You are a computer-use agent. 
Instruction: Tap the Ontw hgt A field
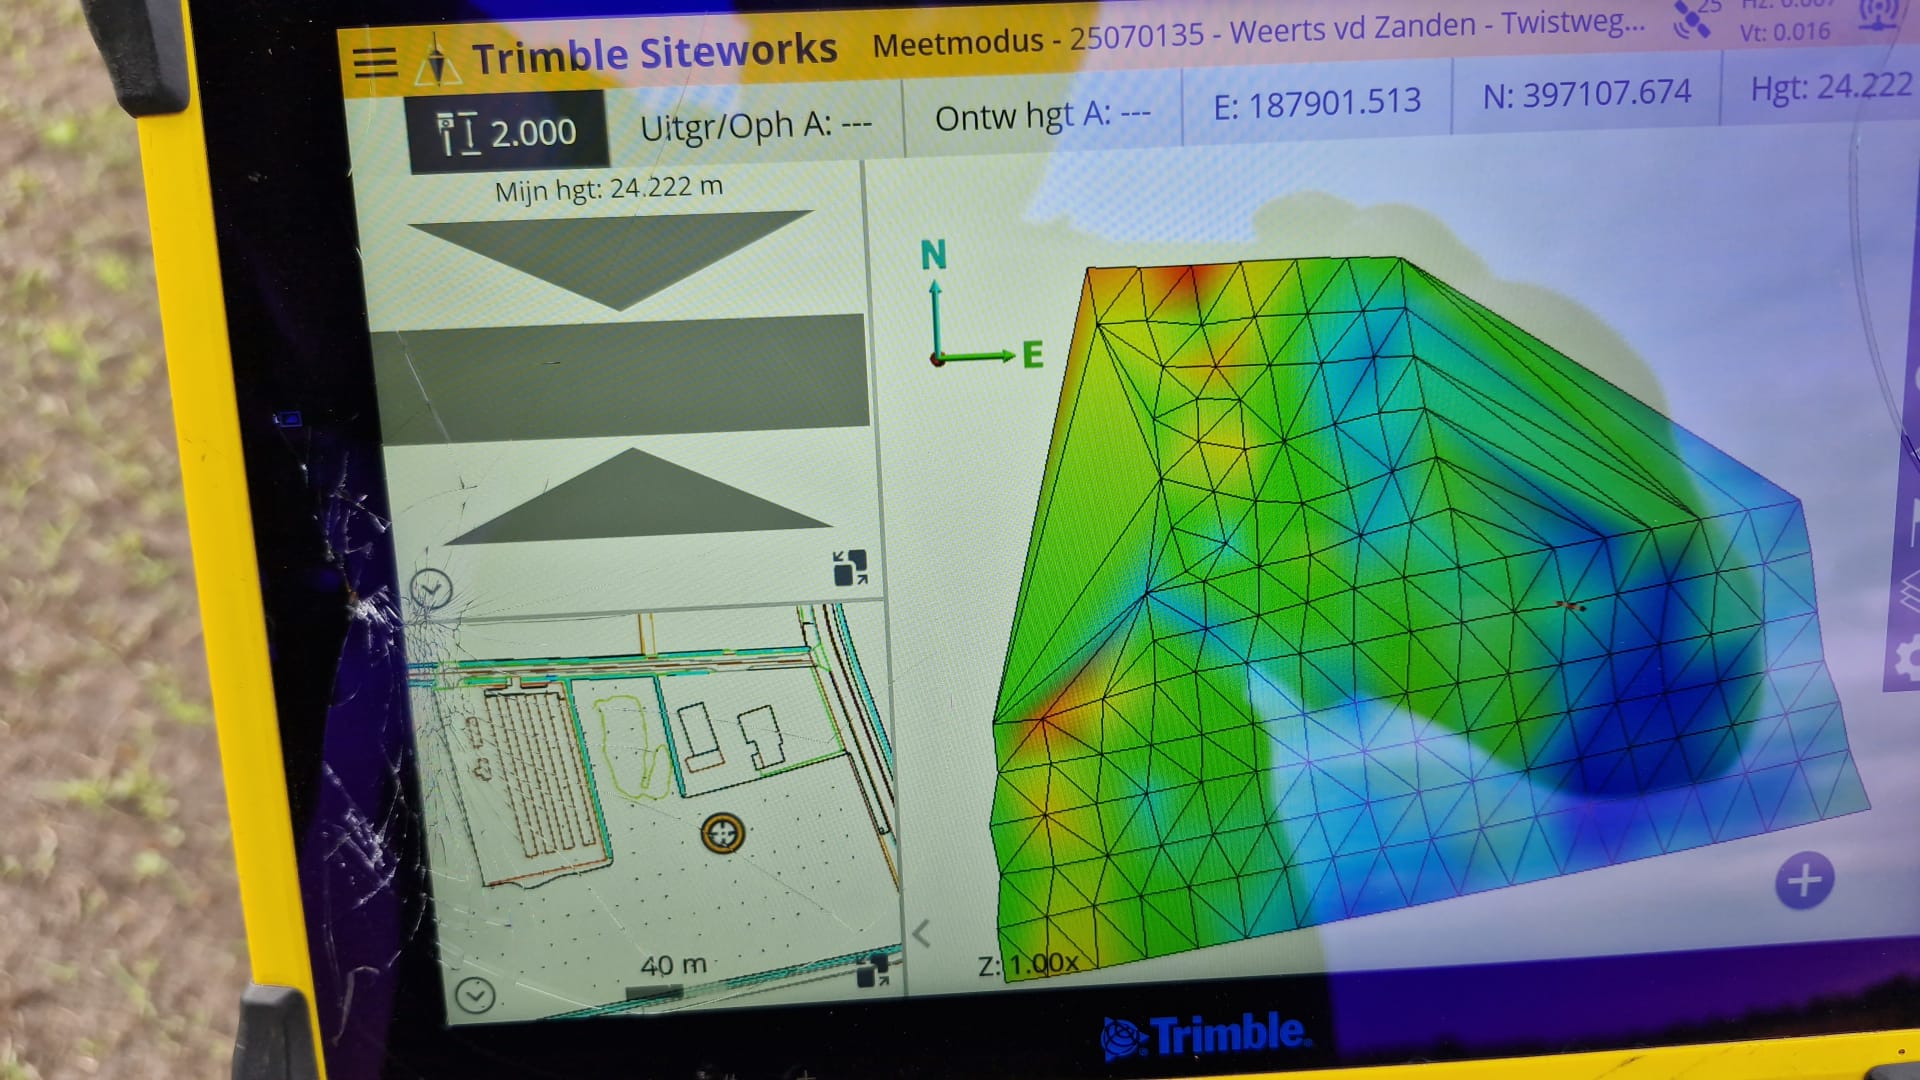coord(1042,116)
